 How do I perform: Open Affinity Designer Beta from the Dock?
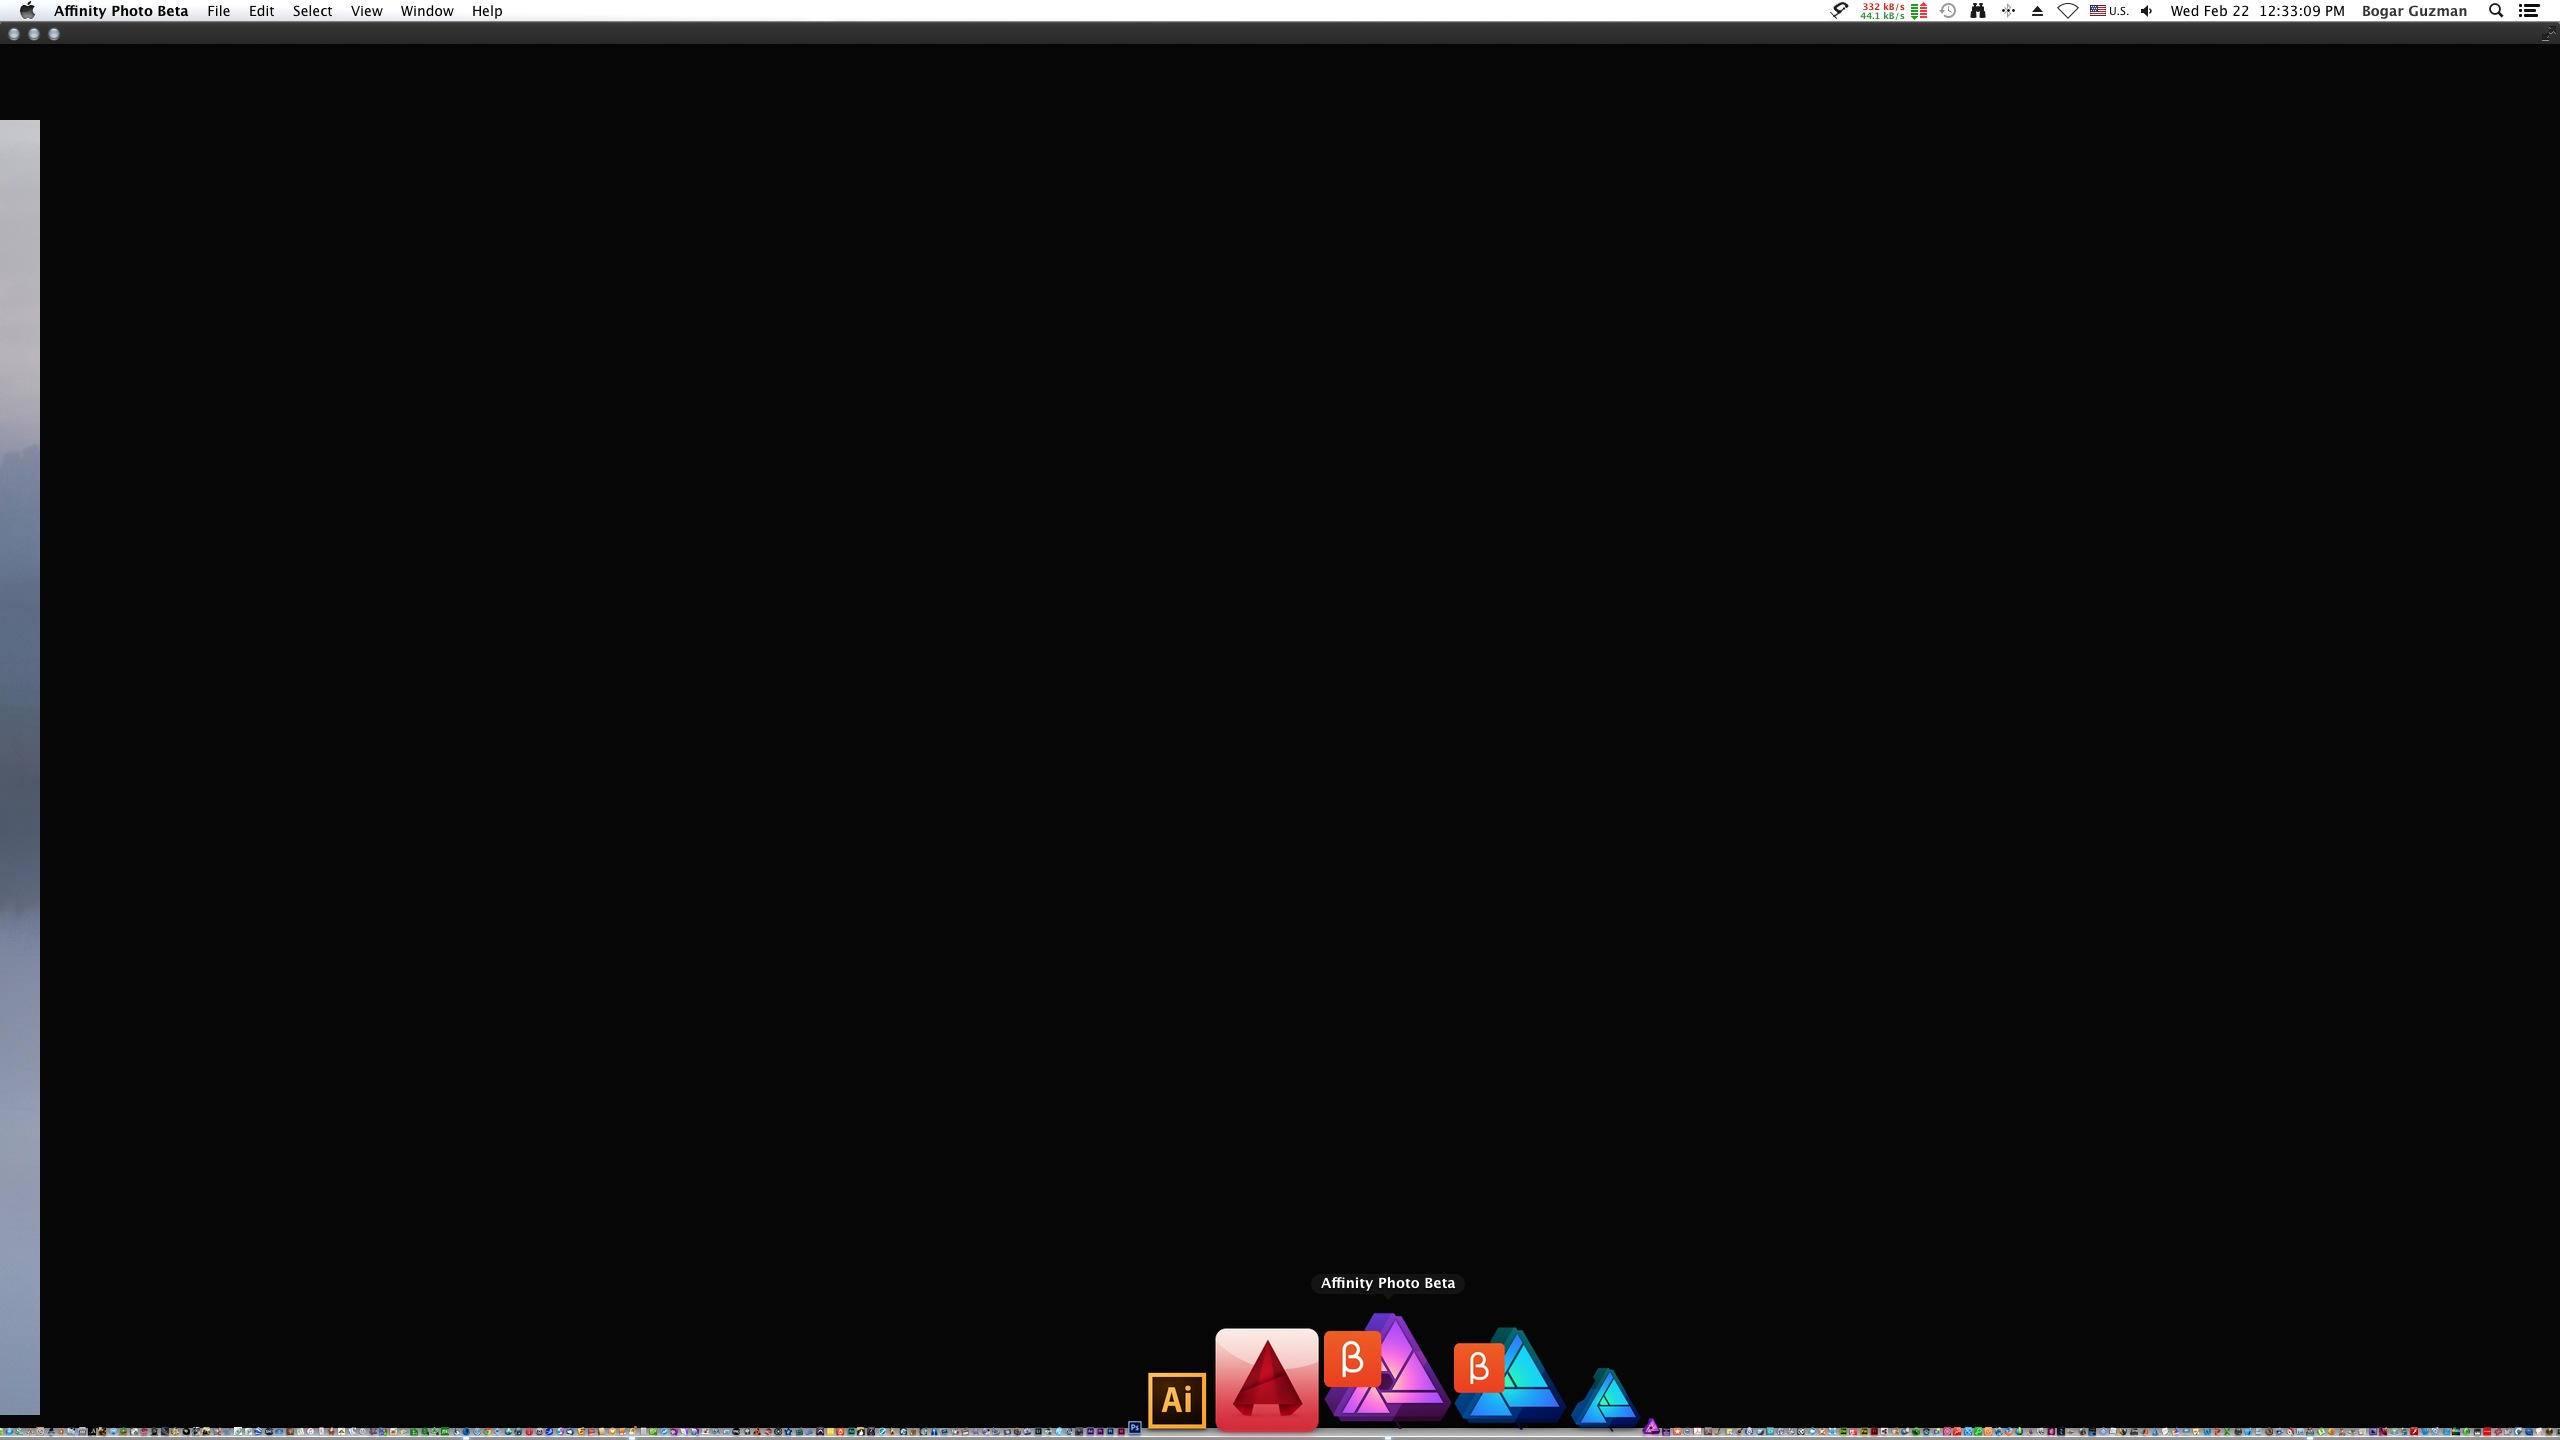coord(1509,1375)
